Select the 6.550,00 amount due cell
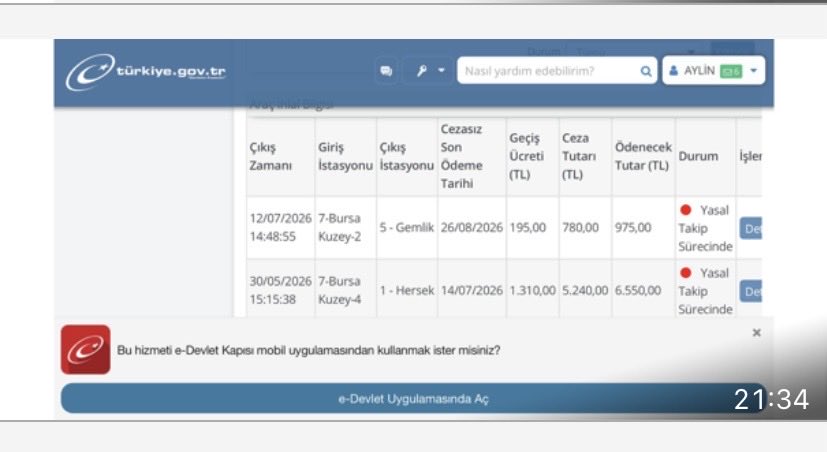The width and height of the screenshot is (827, 452). pyautogui.click(x=643, y=290)
